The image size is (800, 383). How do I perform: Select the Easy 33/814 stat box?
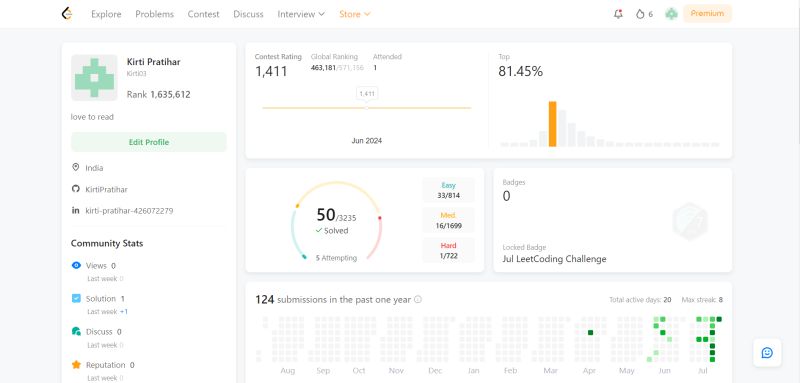[x=448, y=190]
